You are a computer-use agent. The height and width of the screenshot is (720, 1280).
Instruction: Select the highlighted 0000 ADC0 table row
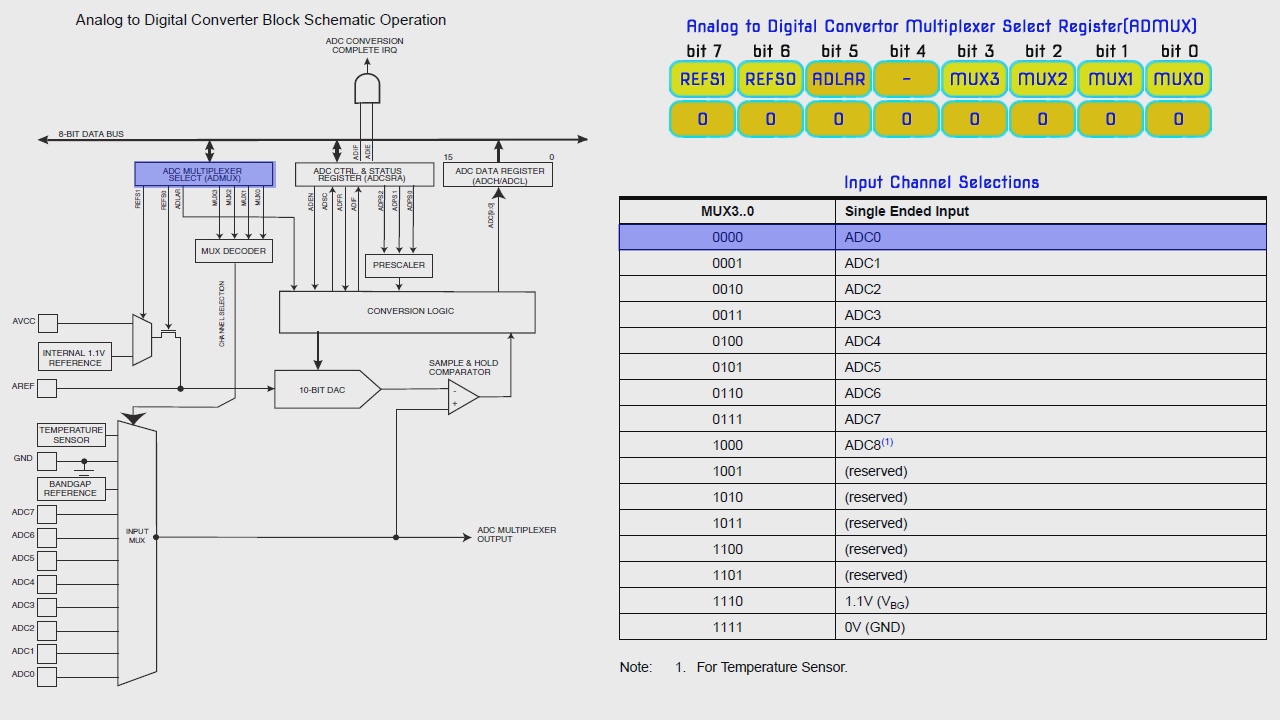pos(943,237)
